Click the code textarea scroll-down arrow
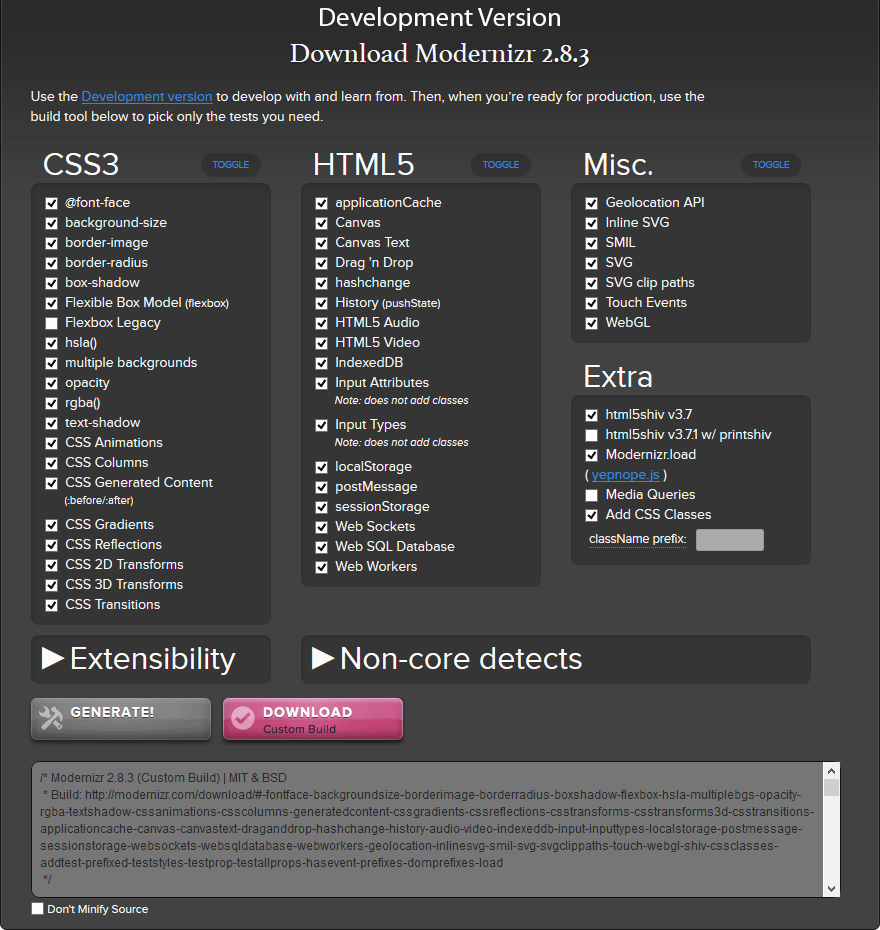The width and height of the screenshot is (880, 930). click(831, 888)
